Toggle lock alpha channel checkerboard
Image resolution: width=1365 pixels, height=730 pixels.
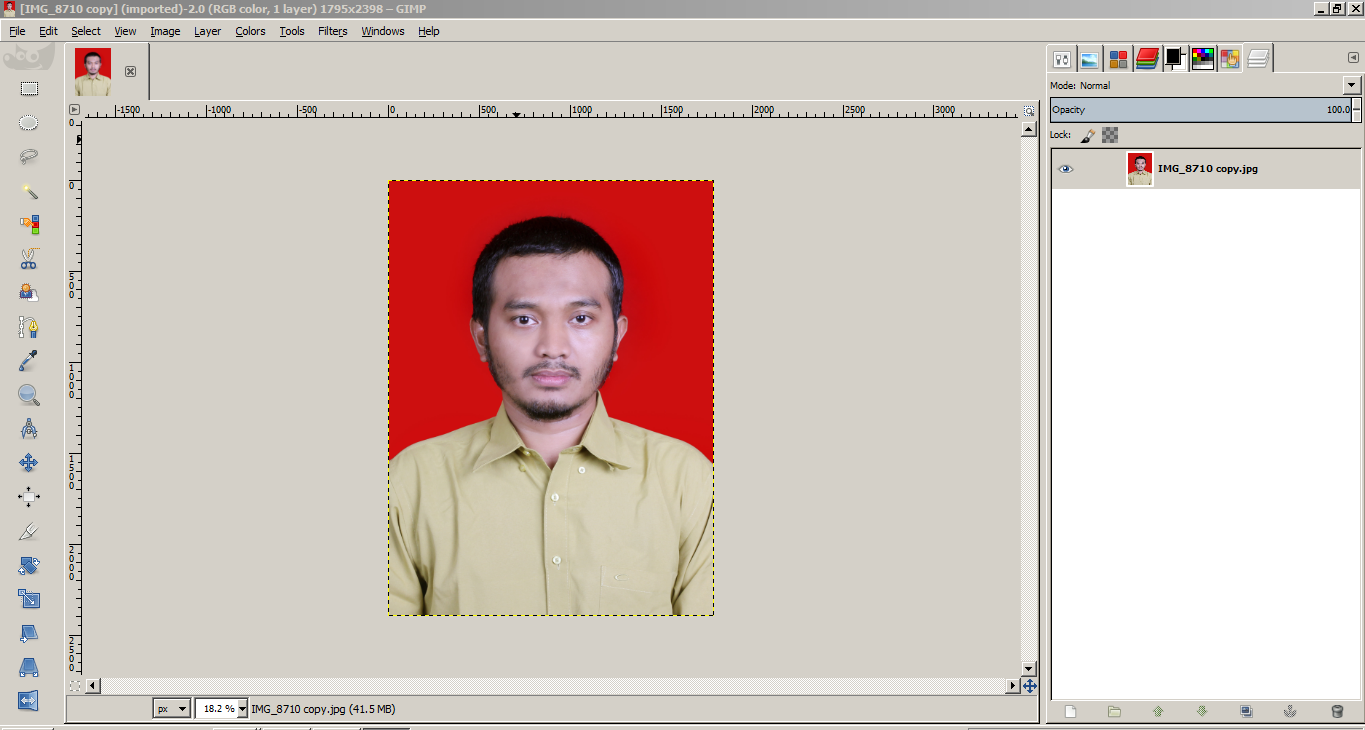click(1110, 135)
